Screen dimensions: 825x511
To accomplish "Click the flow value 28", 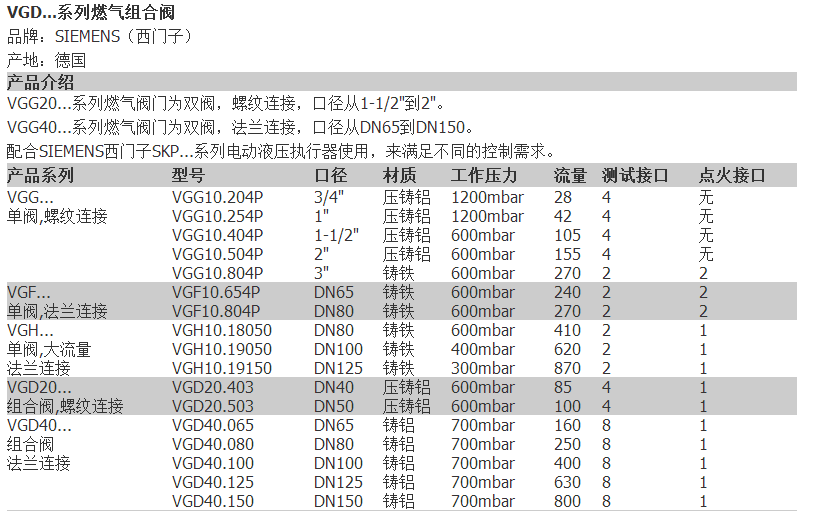I will coord(562,197).
